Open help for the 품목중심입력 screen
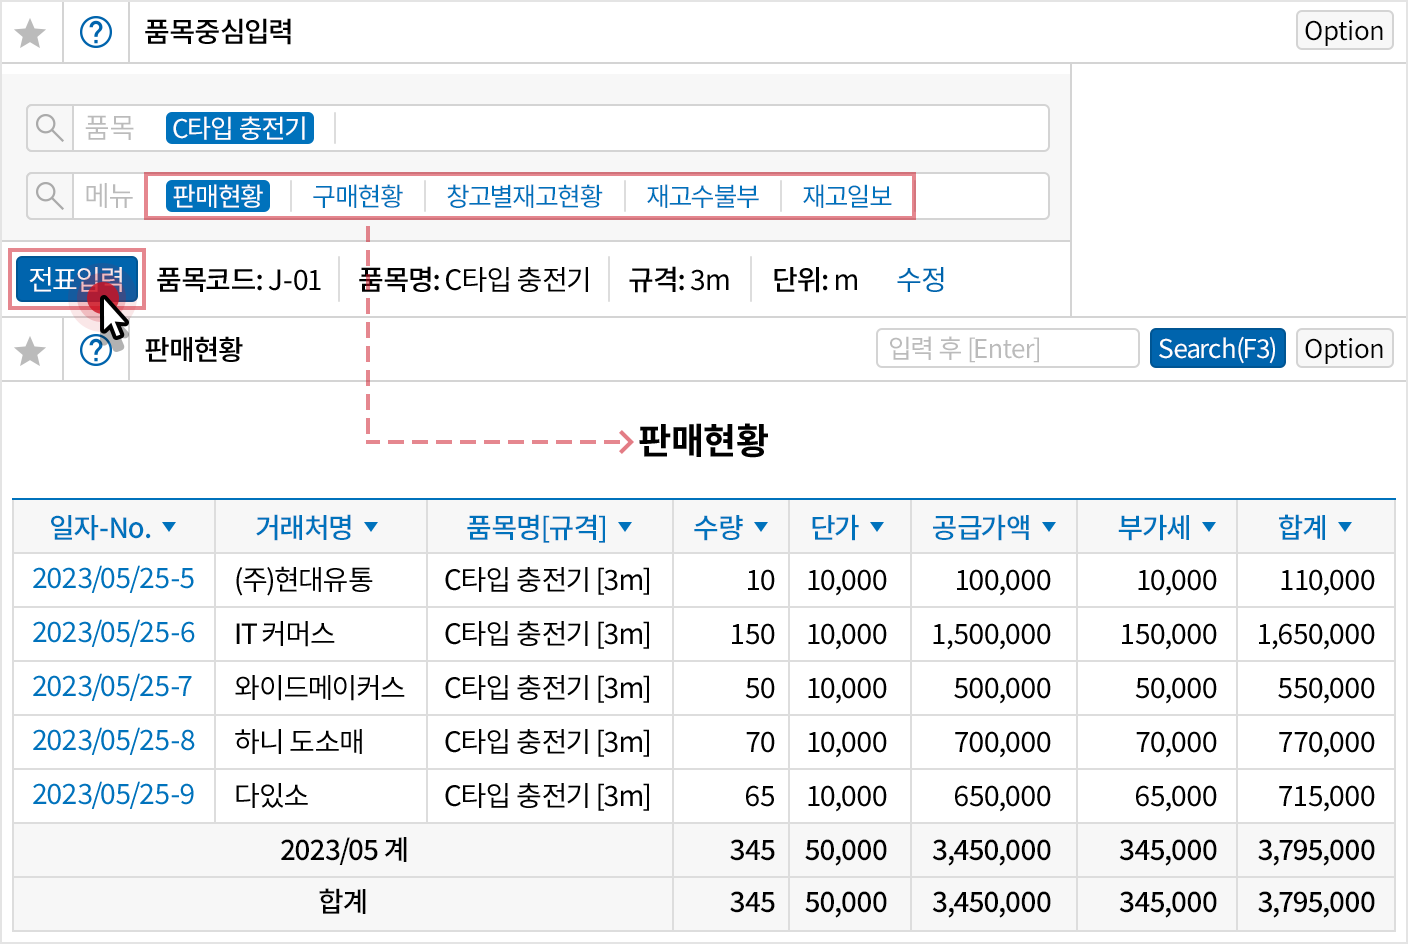This screenshot has height=944, width=1408. pos(96,31)
